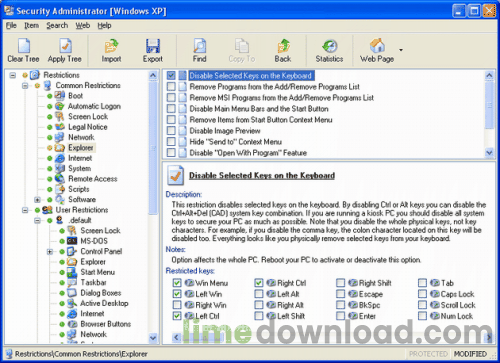Click the Import toolbar icon
500x363 pixels.
click(x=111, y=46)
